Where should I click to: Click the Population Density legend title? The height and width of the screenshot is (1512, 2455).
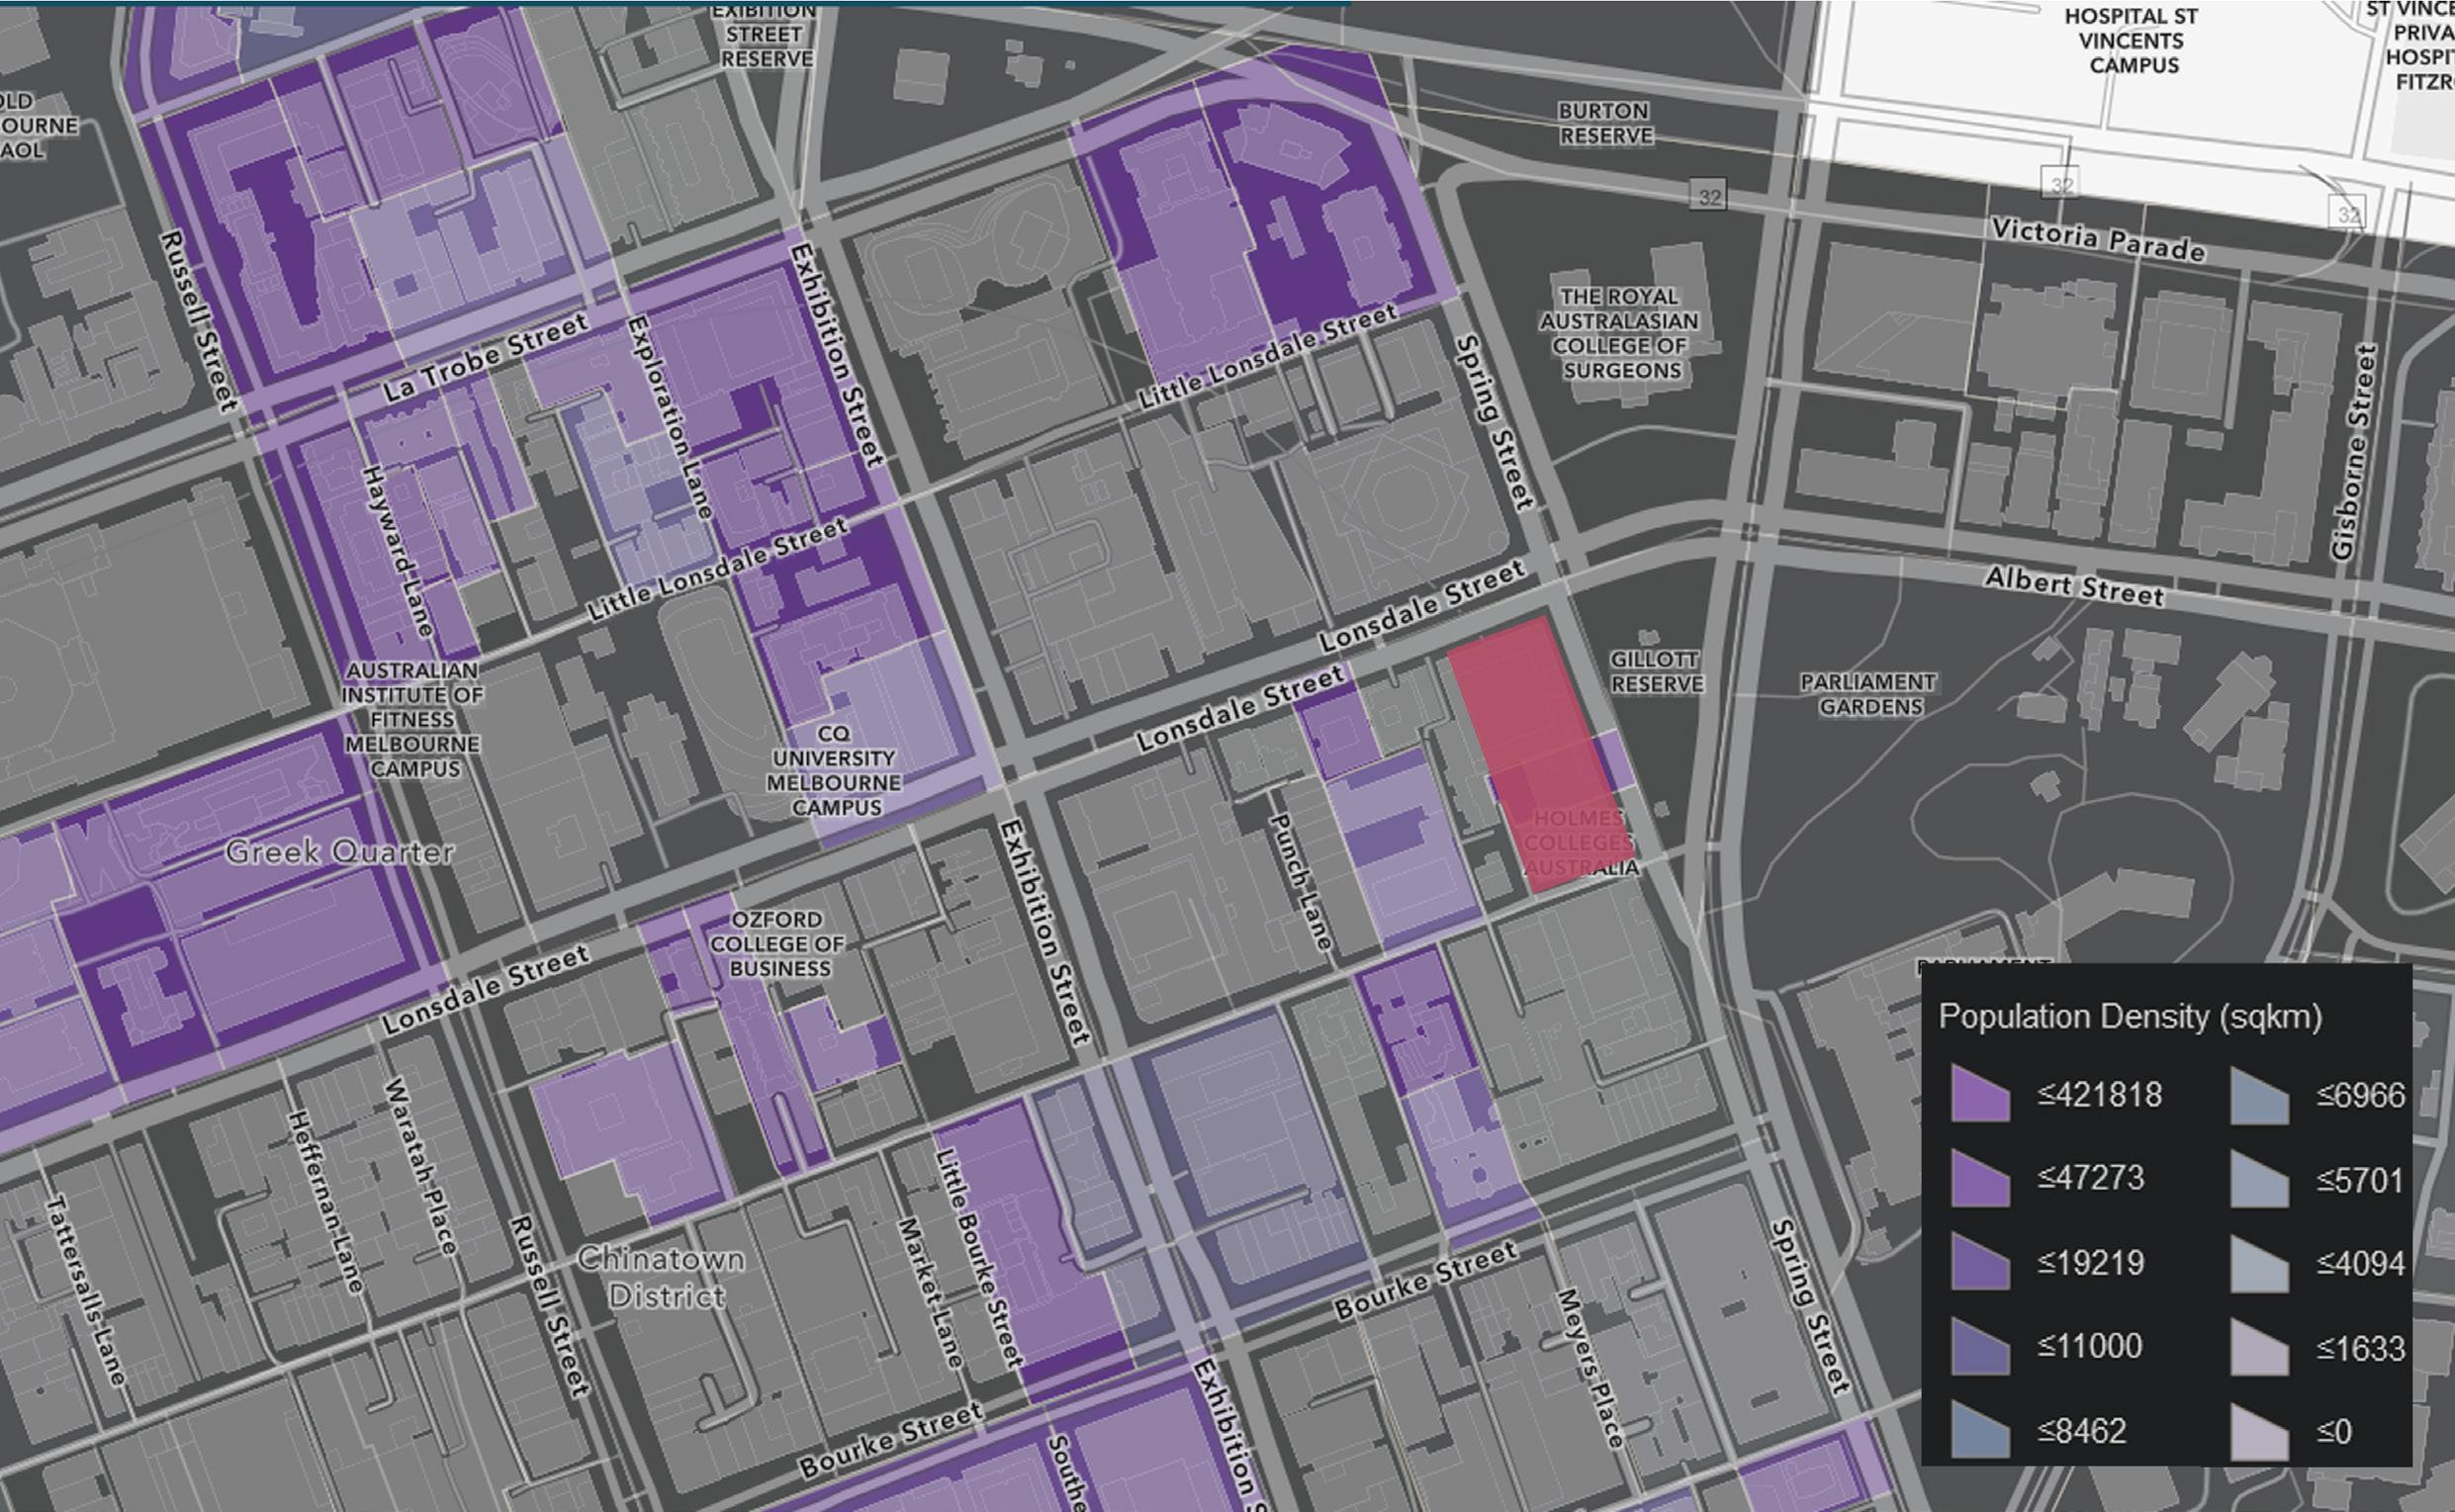(x=2130, y=1017)
